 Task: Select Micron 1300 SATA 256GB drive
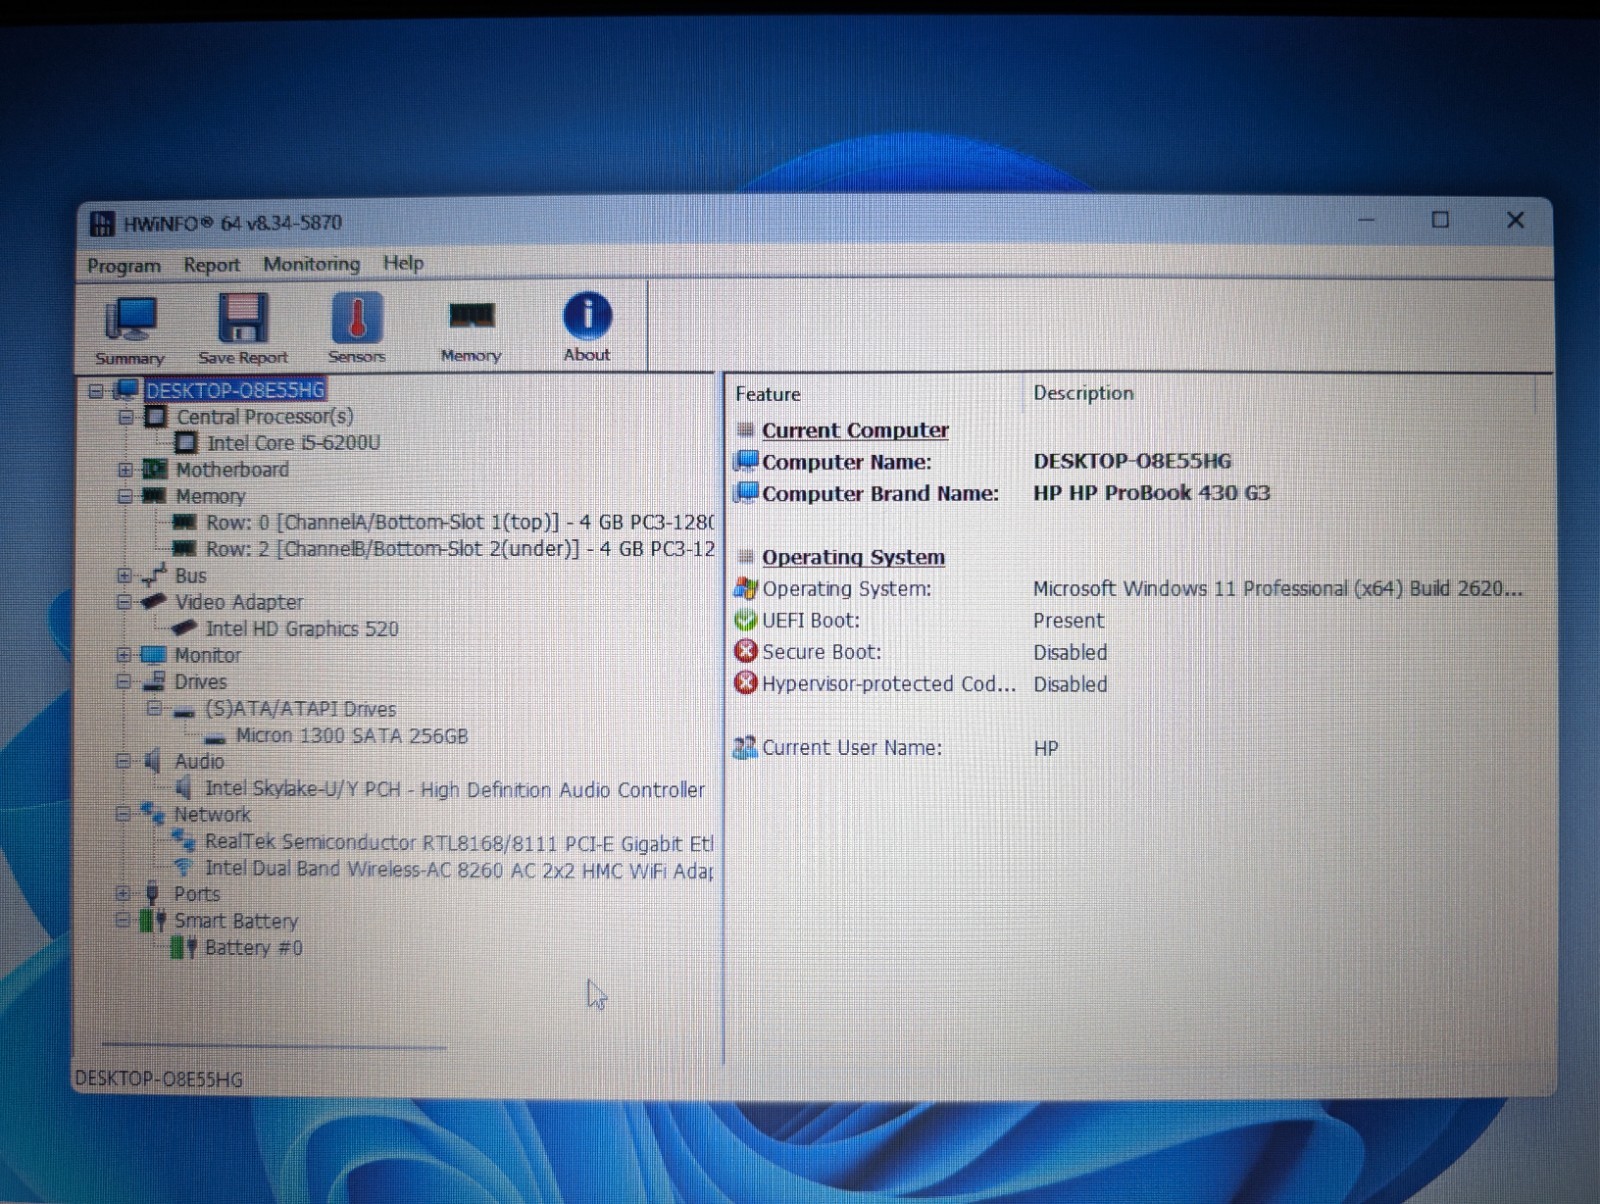pos(352,736)
